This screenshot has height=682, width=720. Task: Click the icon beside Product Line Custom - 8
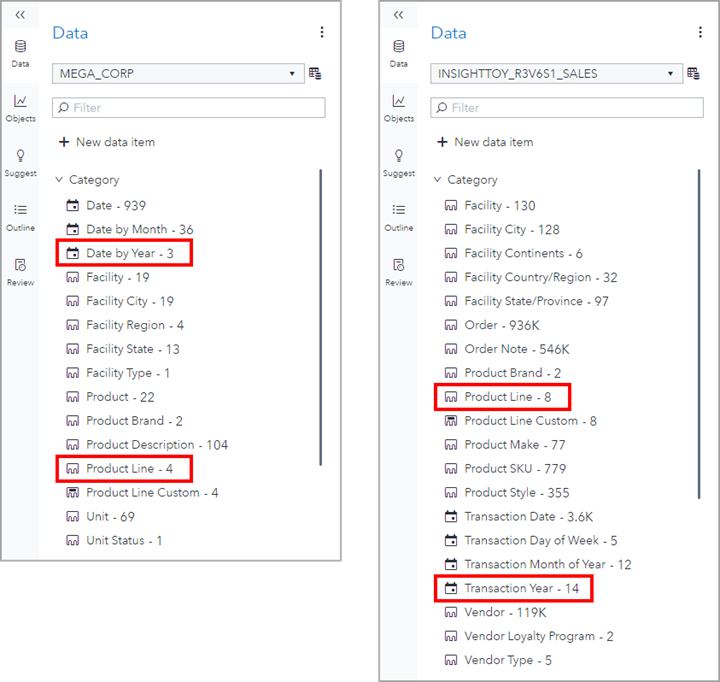coord(450,421)
